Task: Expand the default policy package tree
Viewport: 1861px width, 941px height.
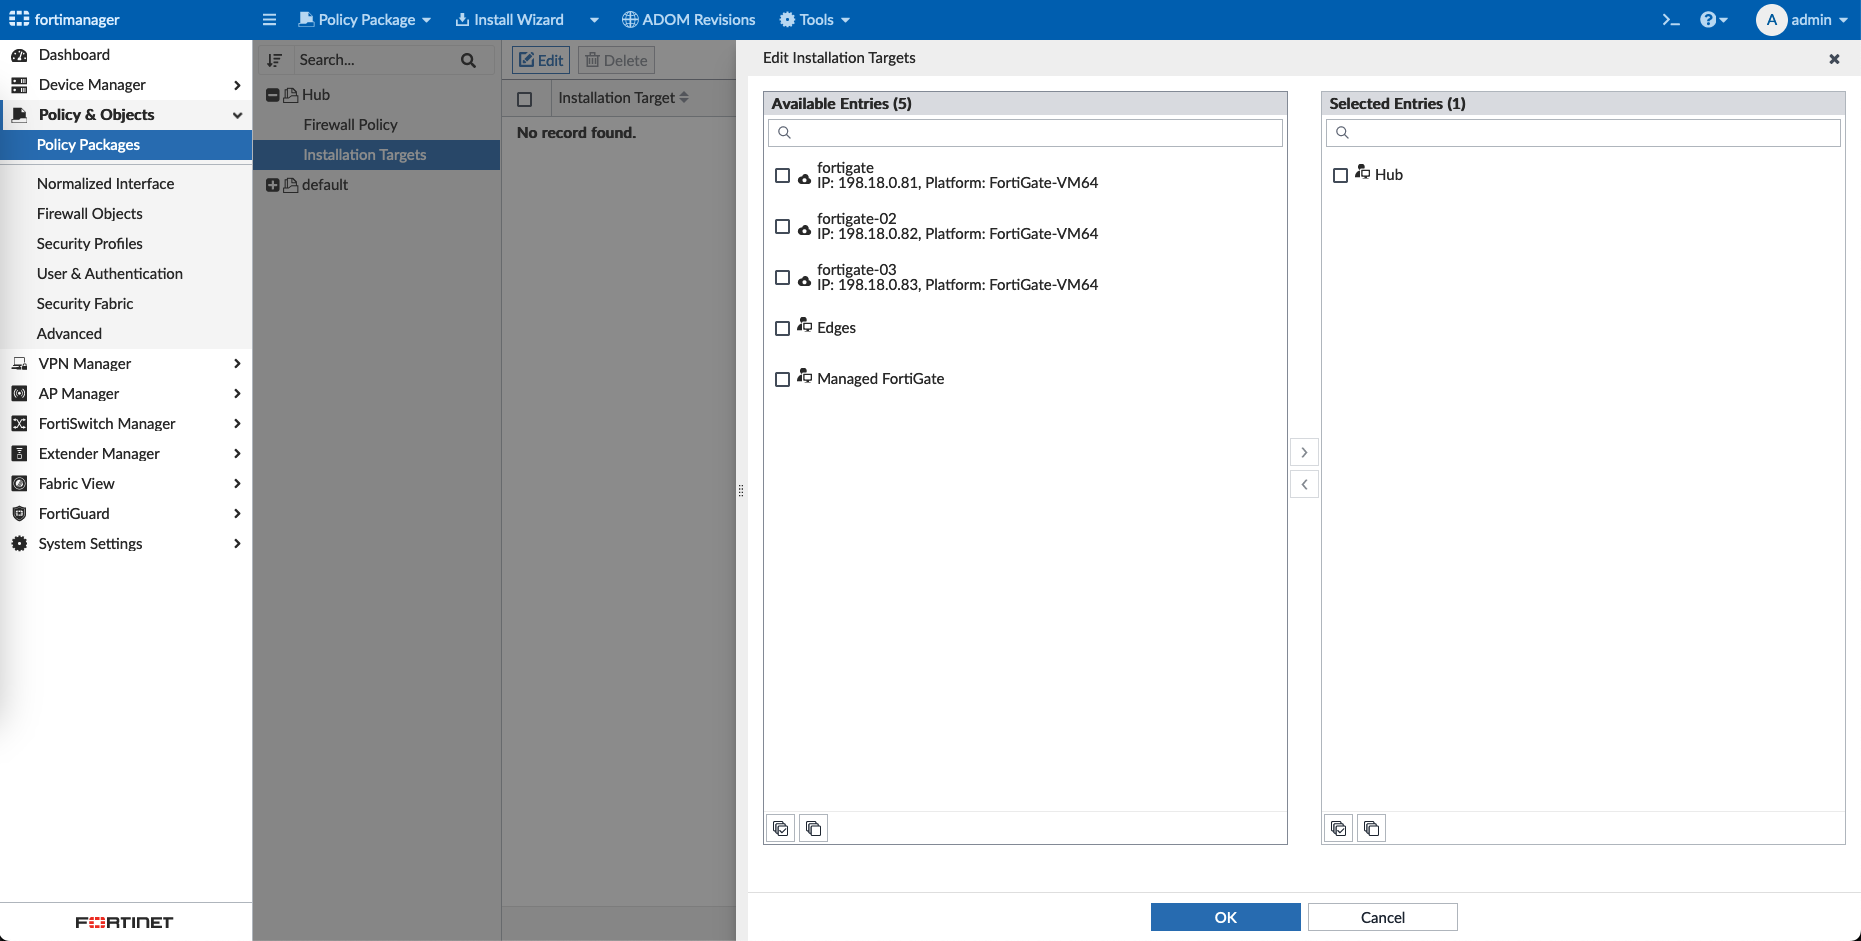Action: tap(272, 185)
